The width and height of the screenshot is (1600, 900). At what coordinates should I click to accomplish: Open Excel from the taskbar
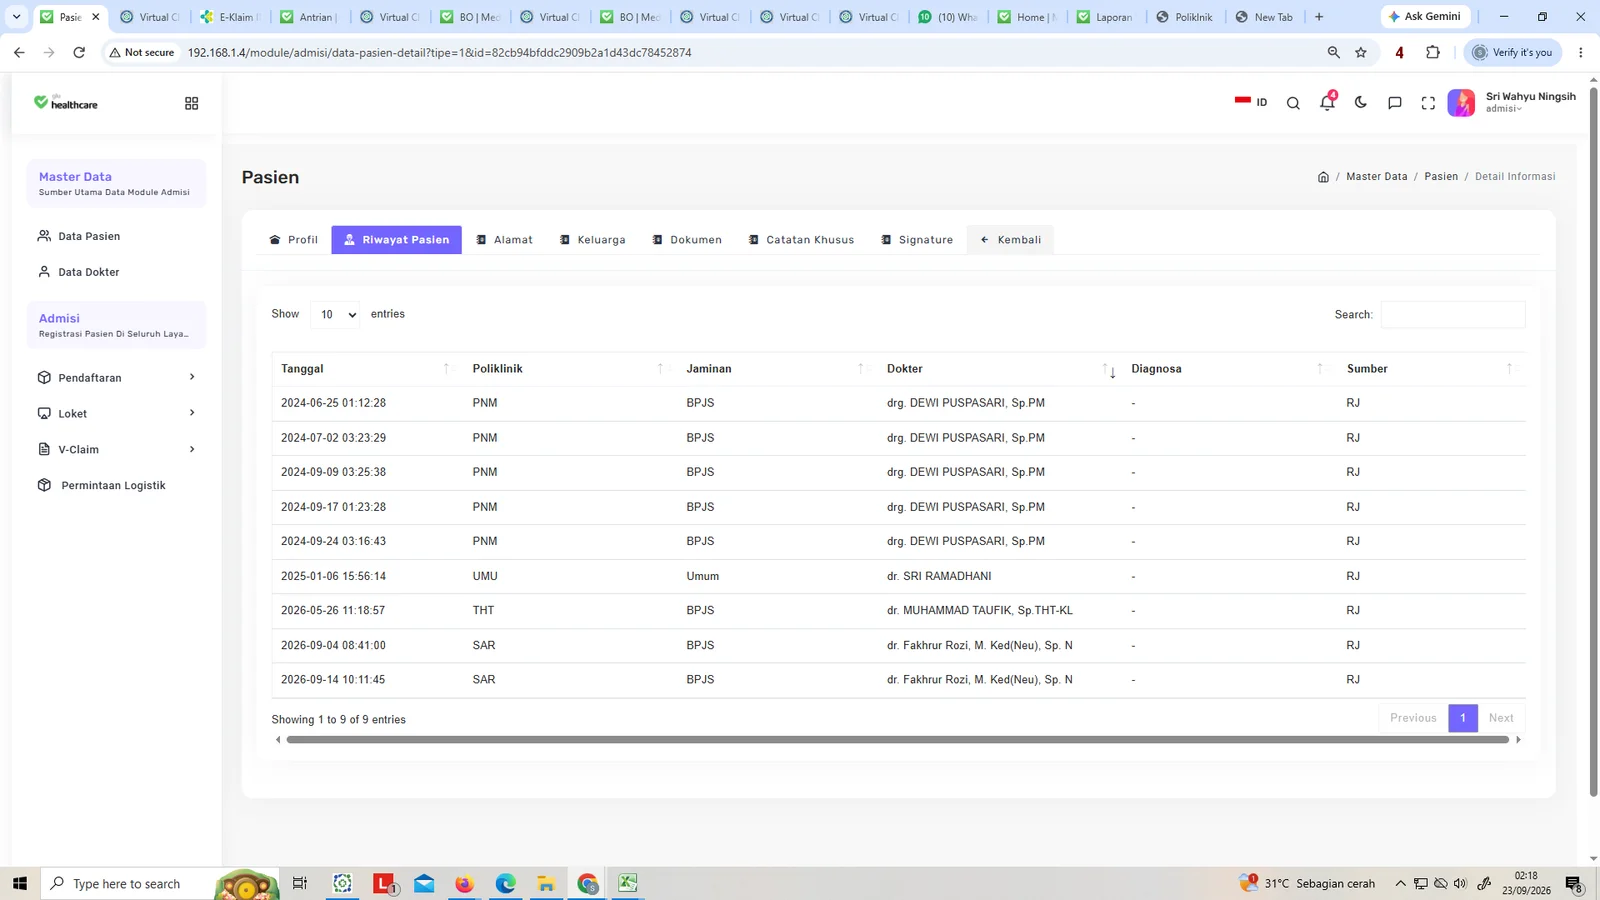(x=628, y=883)
